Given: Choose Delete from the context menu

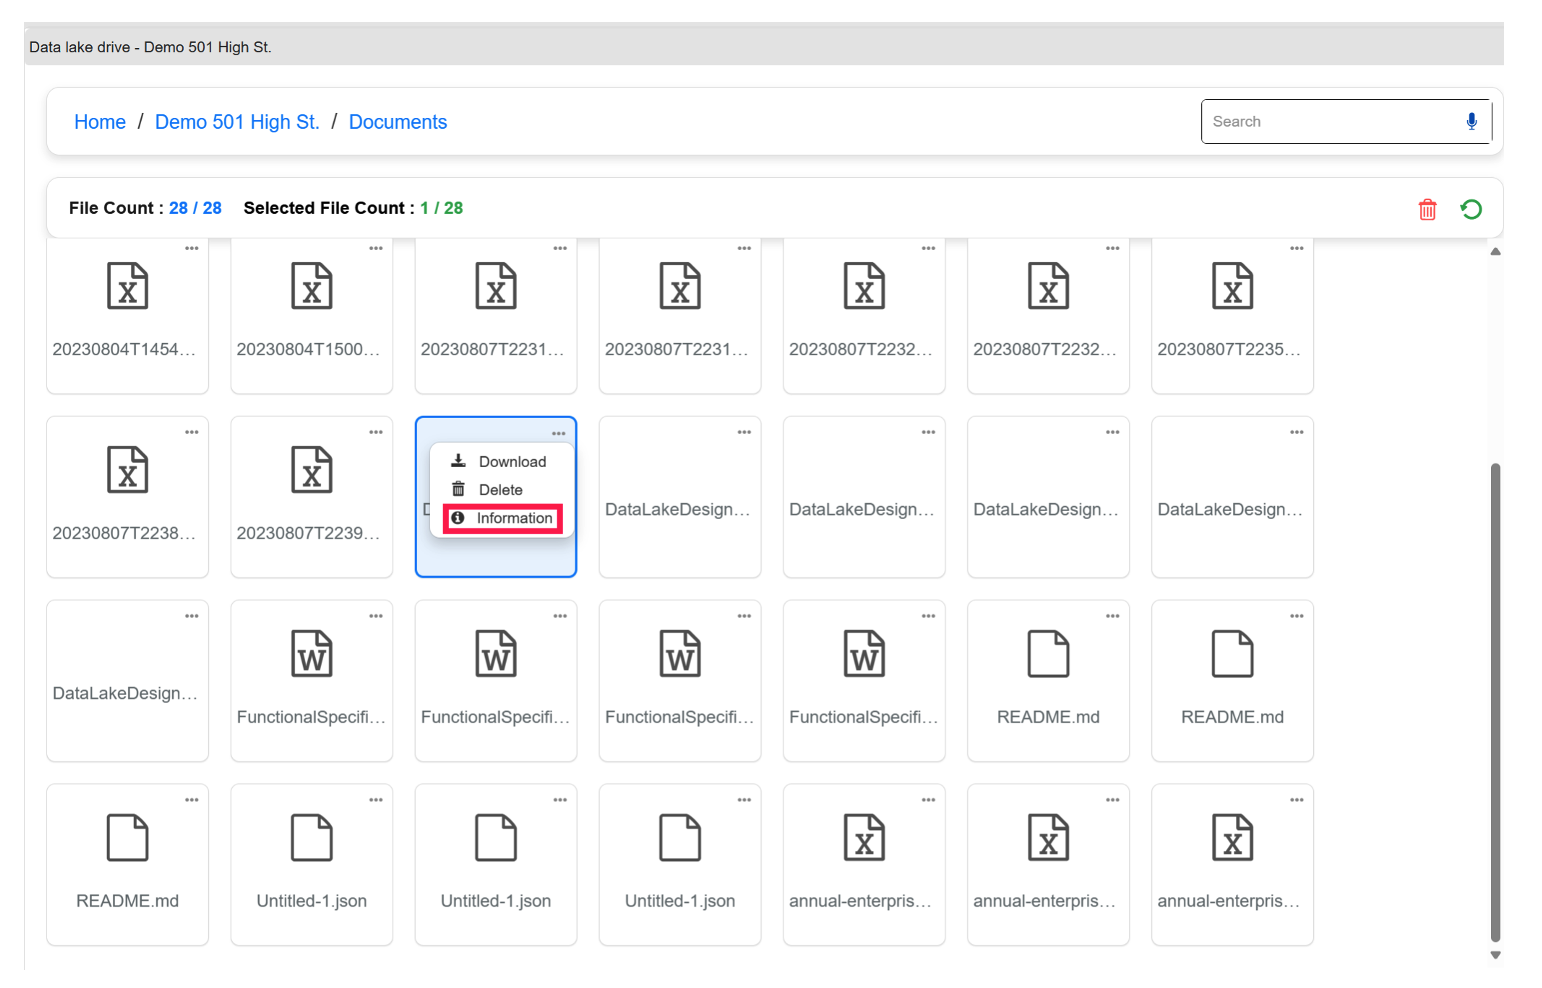Looking at the screenshot, I should (500, 490).
